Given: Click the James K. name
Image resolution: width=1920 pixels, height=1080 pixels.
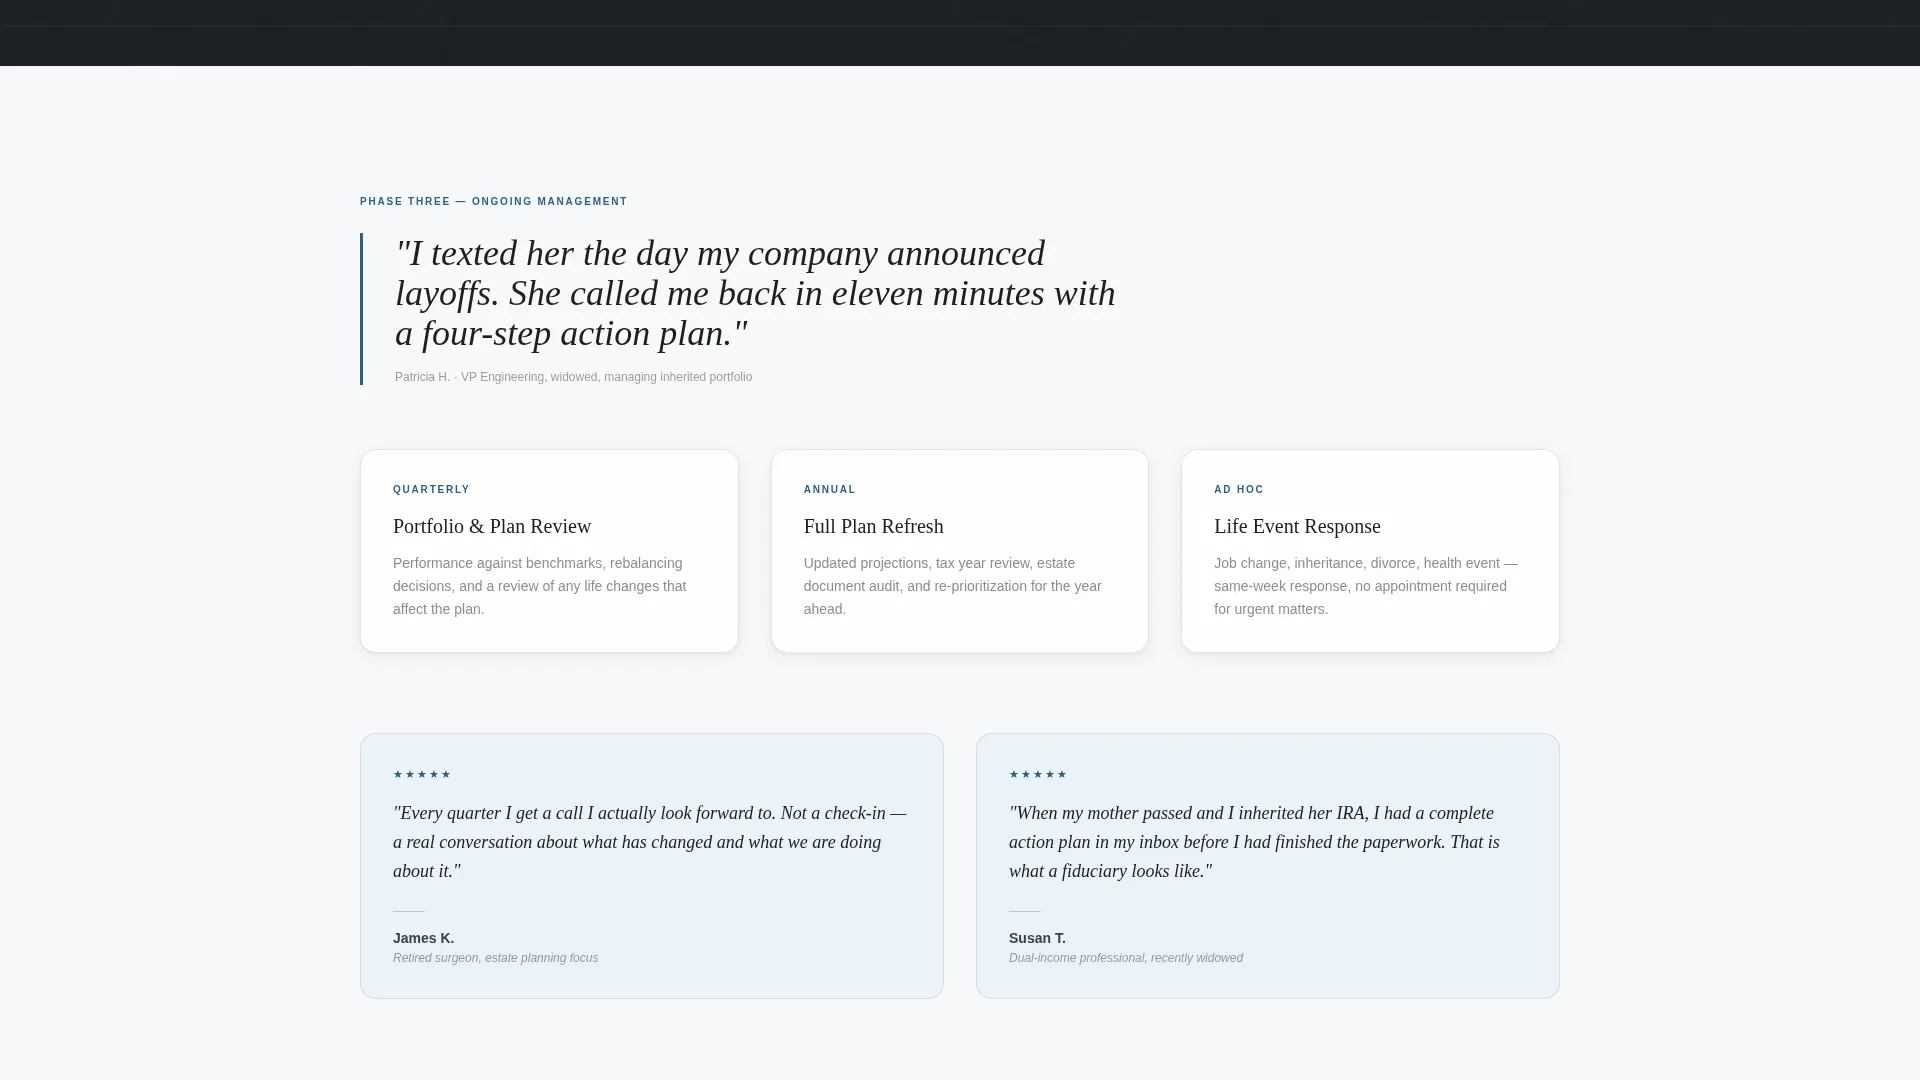Looking at the screenshot, I should coord(423,938).
